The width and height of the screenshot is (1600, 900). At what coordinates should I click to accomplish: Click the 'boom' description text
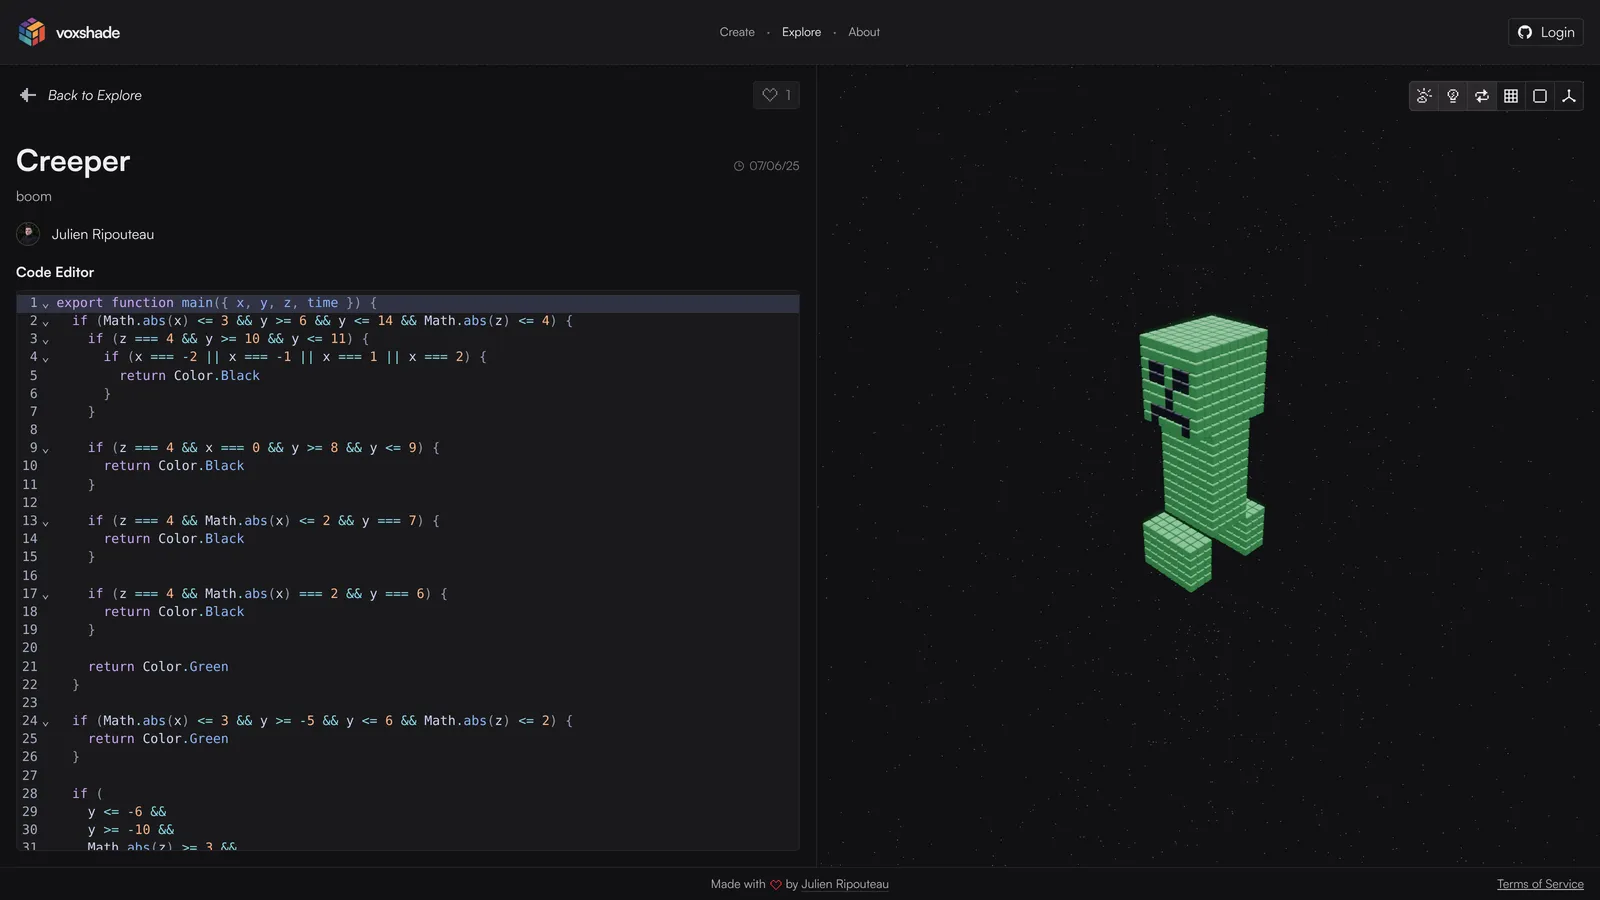pos(34,196)
